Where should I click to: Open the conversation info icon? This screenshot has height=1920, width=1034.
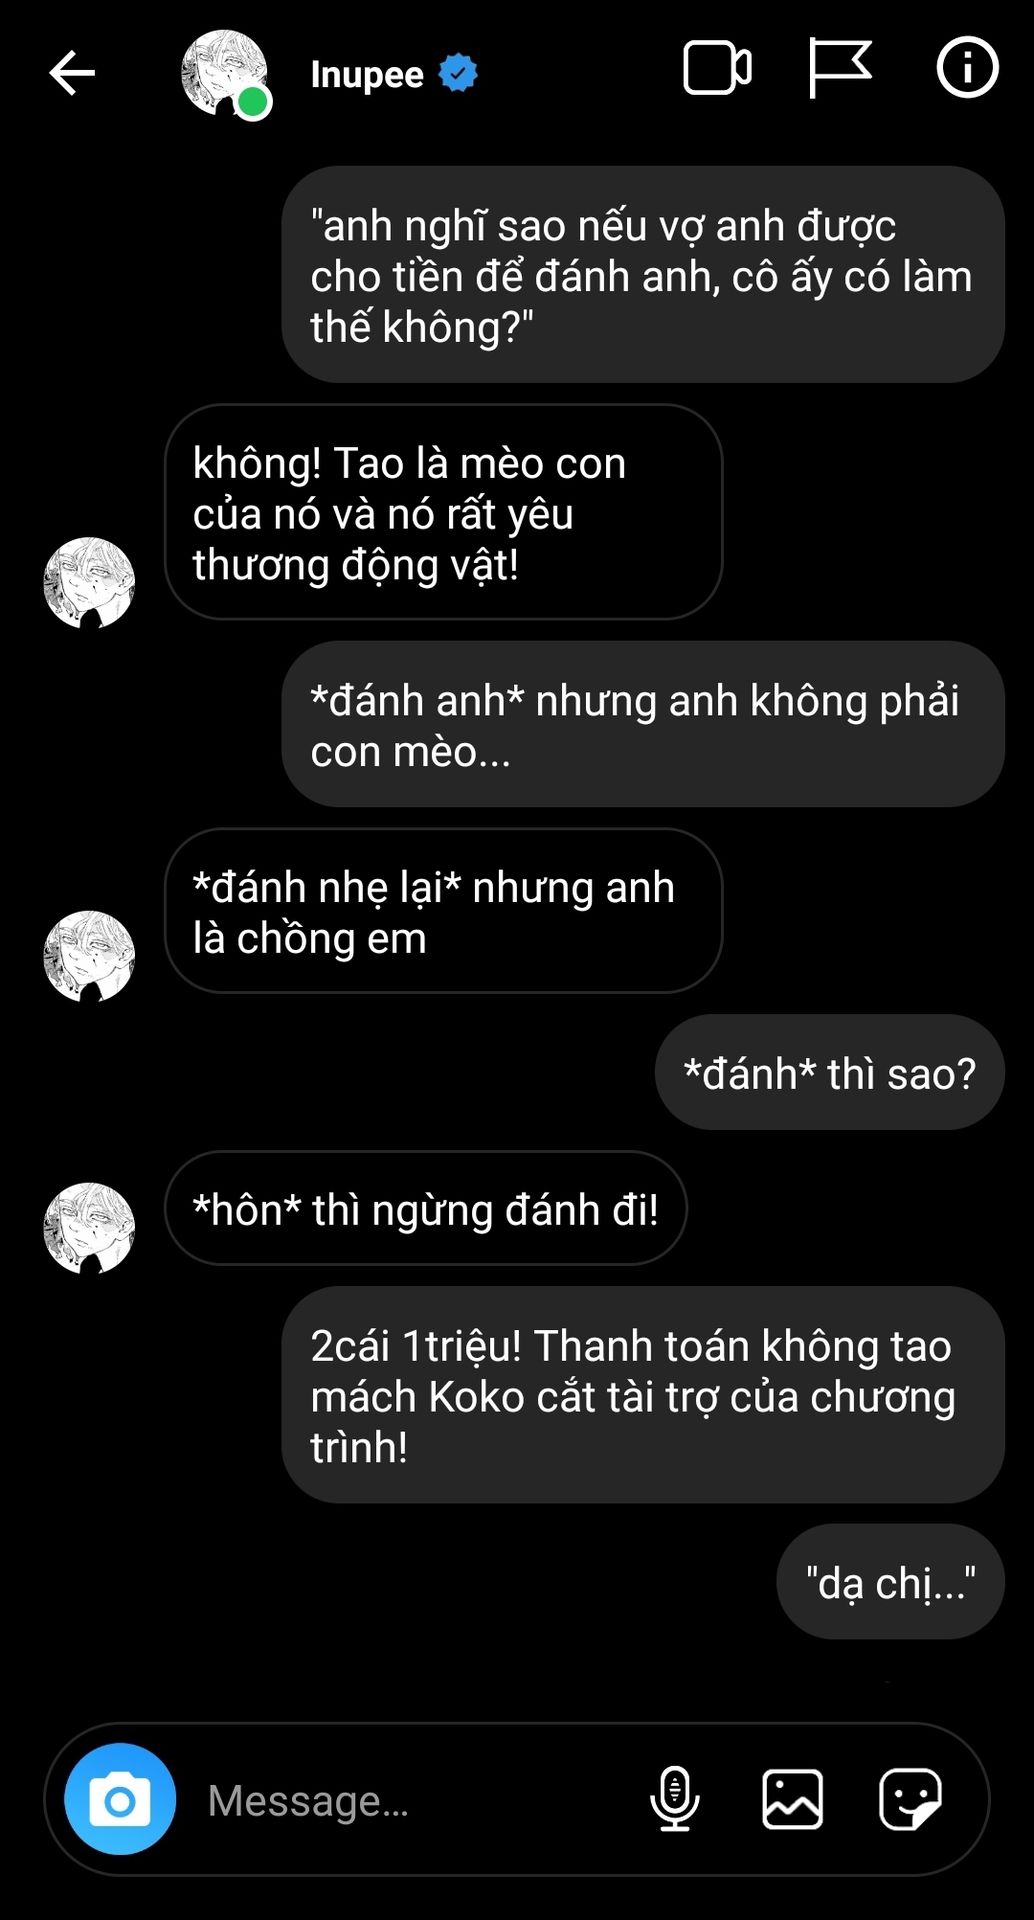(x=967, y=68)
